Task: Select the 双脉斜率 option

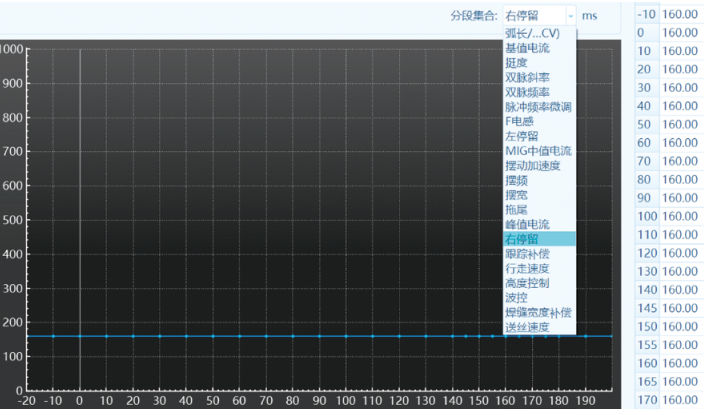Action: (x=526, y=77)
